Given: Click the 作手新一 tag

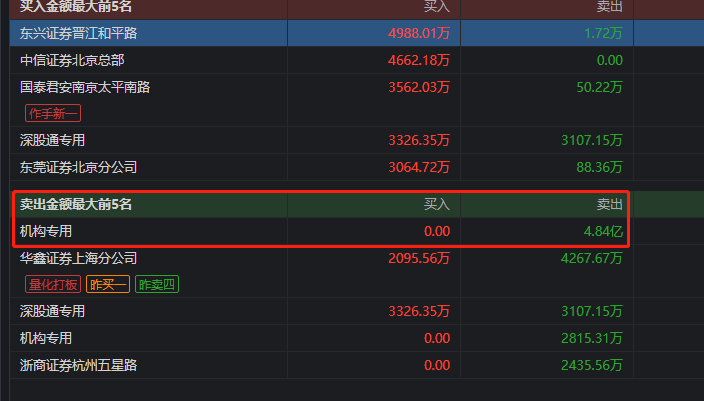Looking at the screenshot, I should click(x=53, y=113).
